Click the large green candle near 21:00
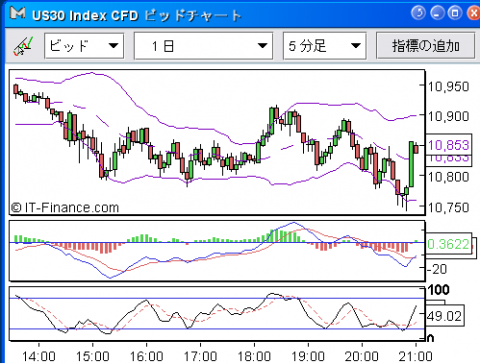480x364 pixels. (411, 164)
